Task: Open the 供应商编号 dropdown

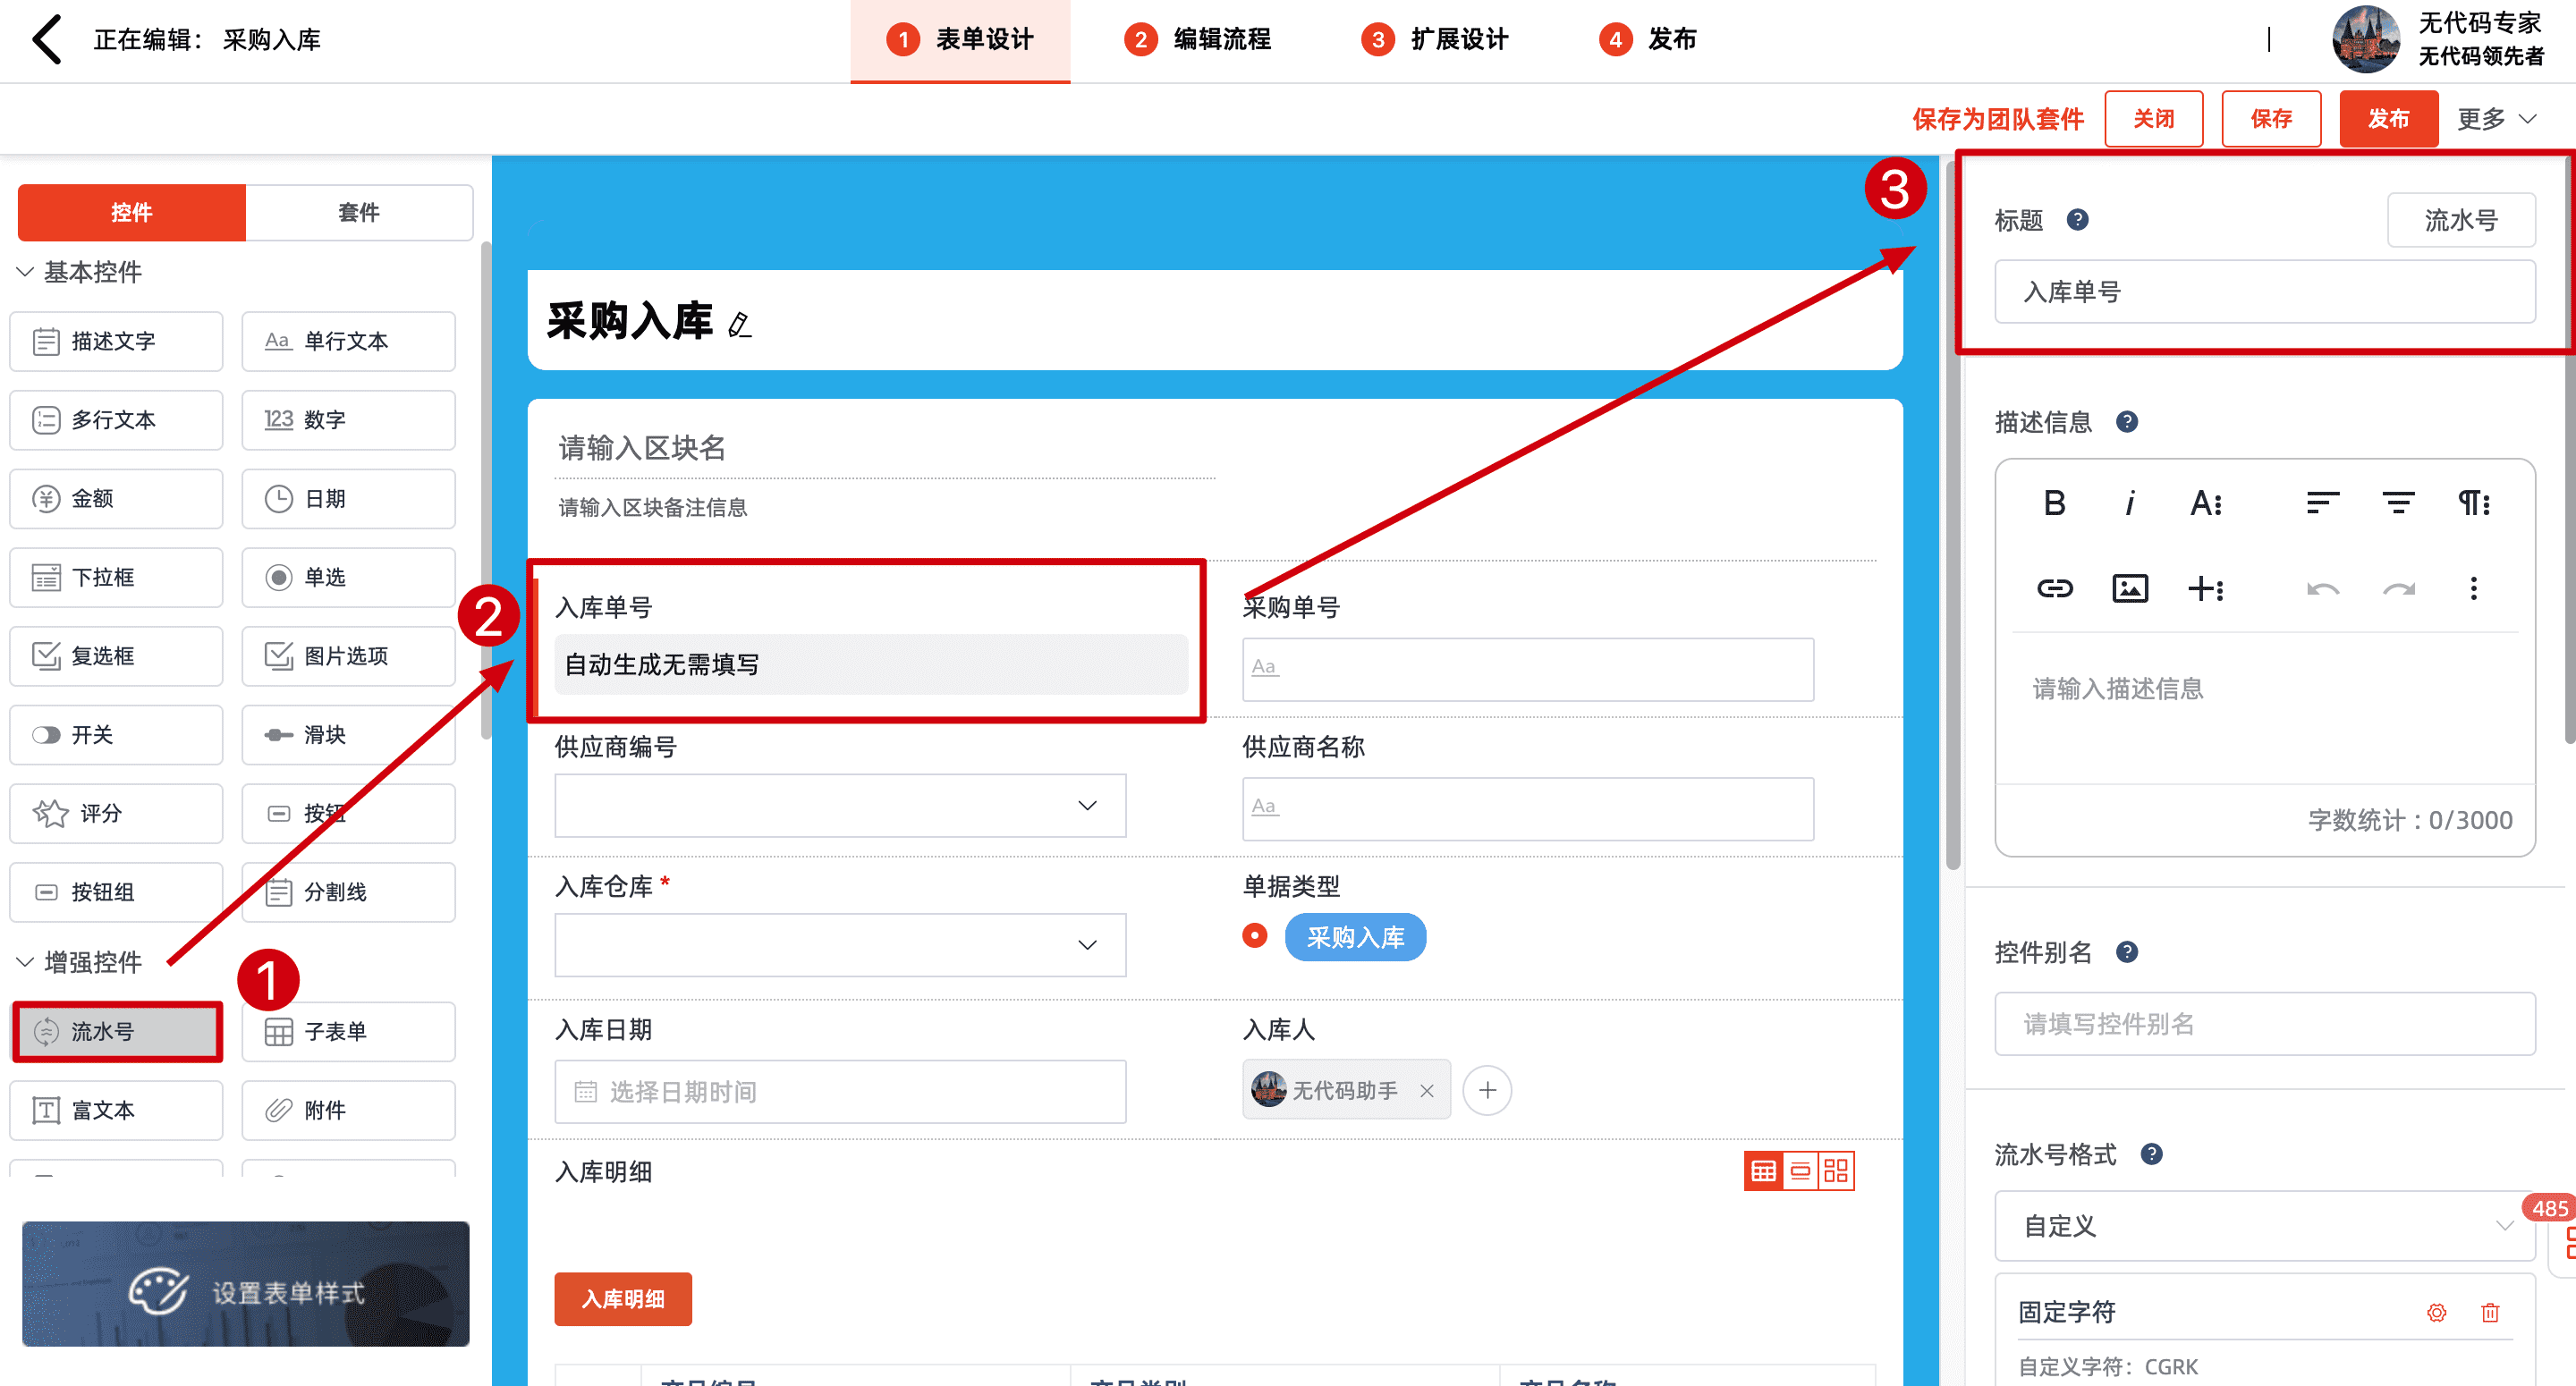Action: tap(840, 806)
